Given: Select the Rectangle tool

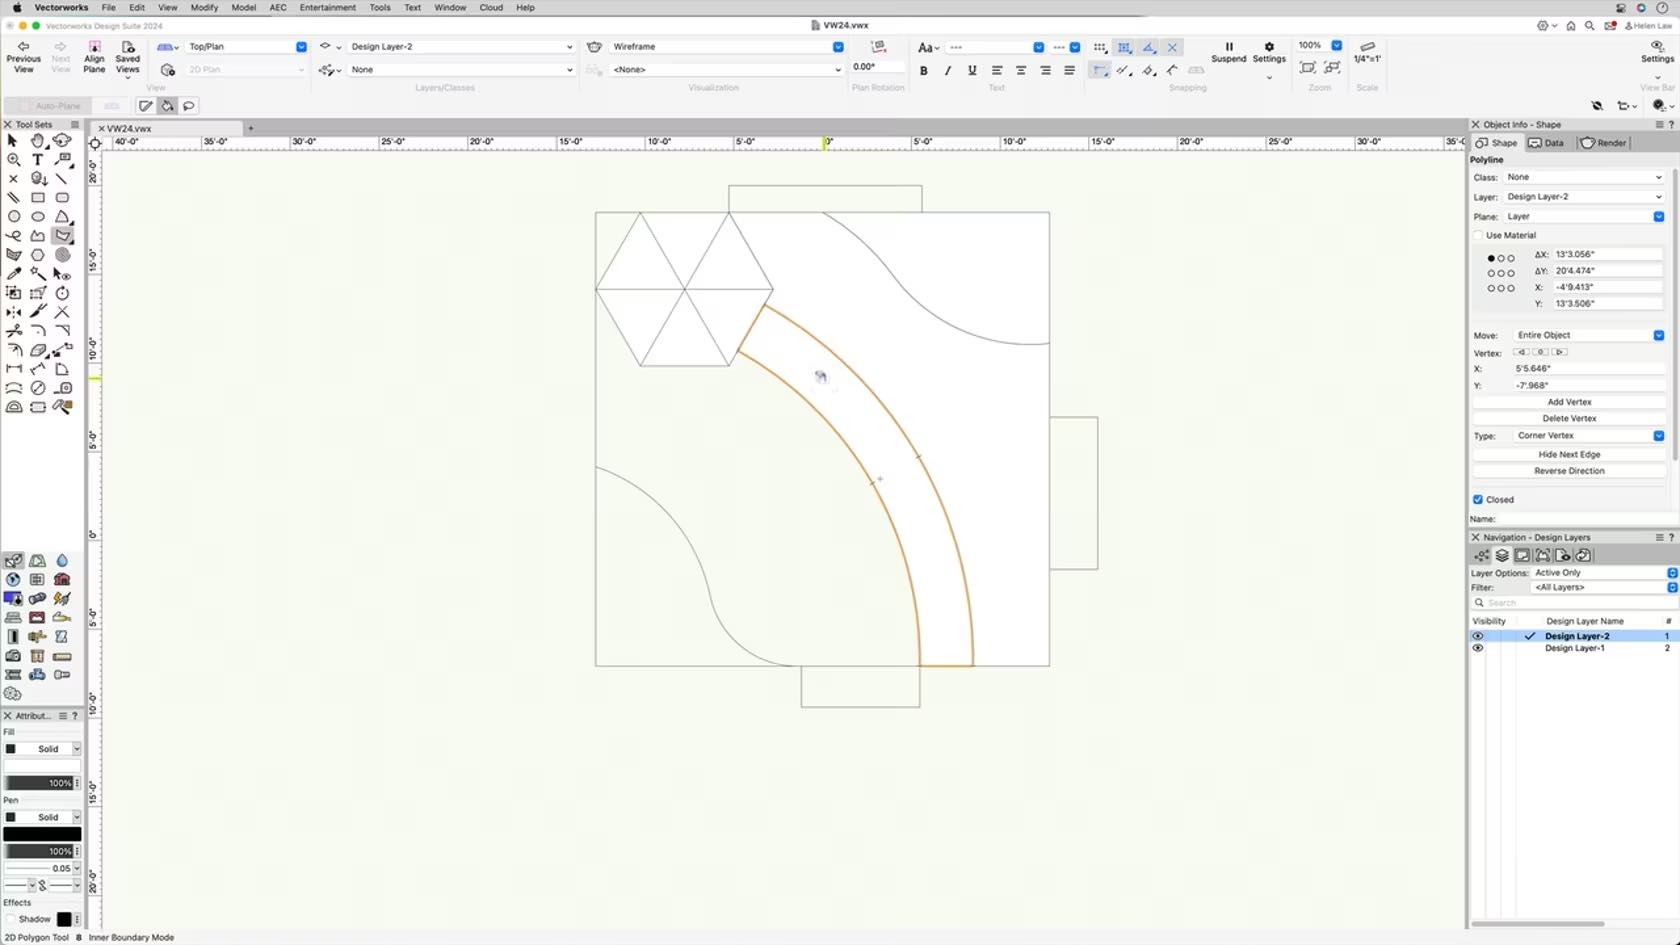Looking at the screenshot, I should coord(38,198).
